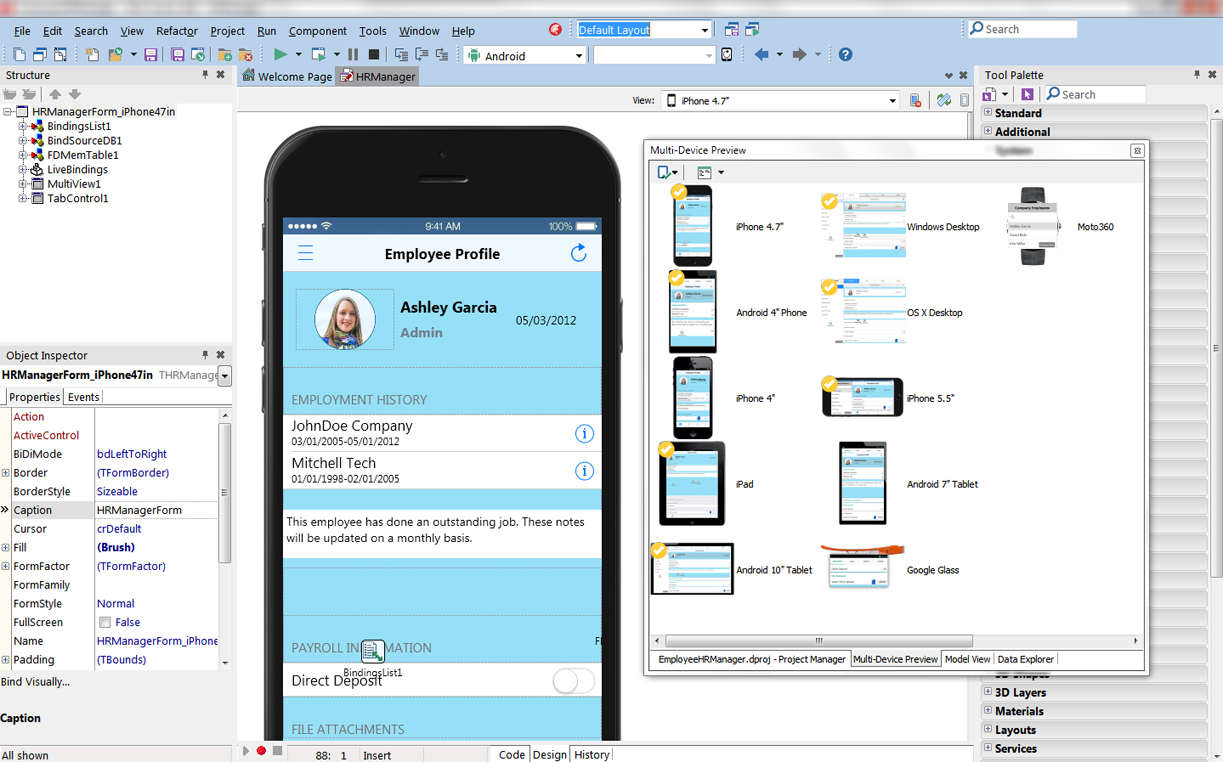1223x762 pixels.
Task: Expand the 3D Layers palette category
Action: coord(988,692)
